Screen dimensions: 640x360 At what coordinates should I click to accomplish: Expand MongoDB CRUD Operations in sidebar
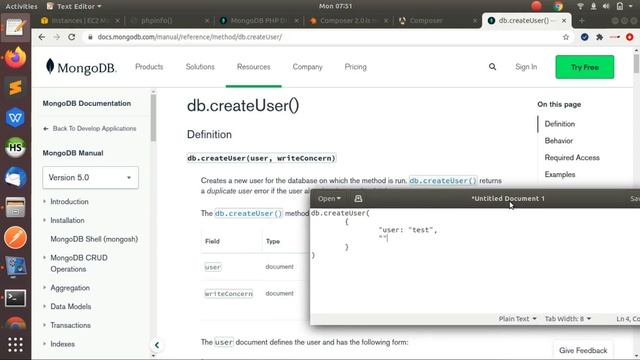coord(44,258)
